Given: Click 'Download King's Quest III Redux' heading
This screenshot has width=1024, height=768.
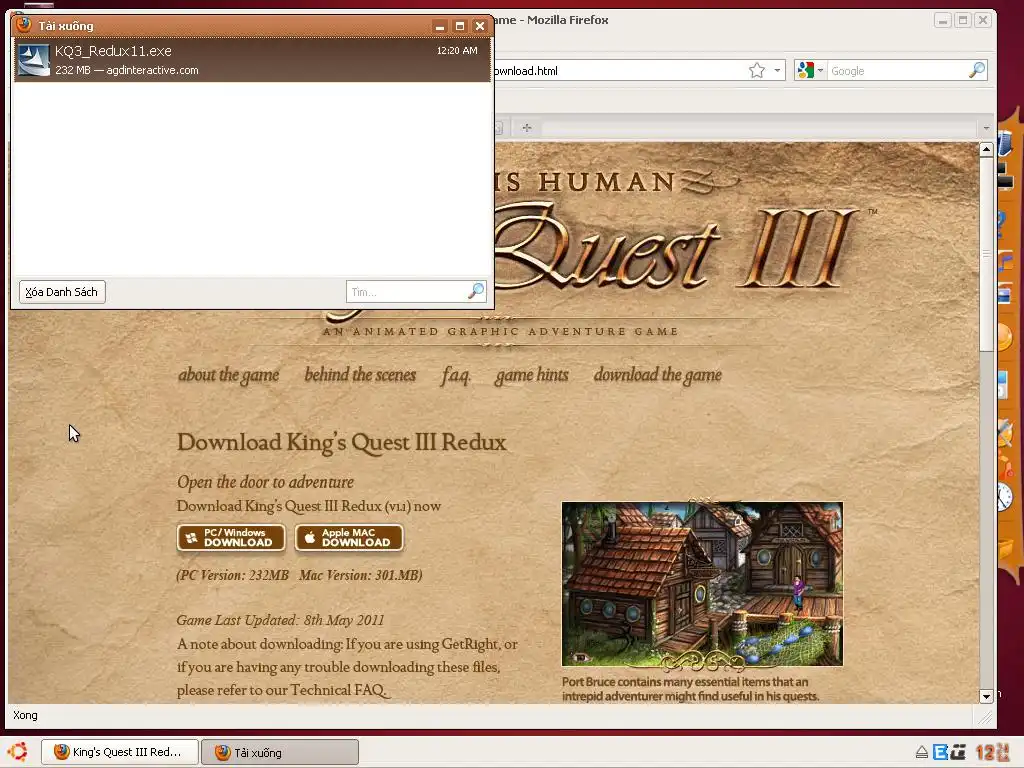Looking at the screenshot, I should coord(342,442).
